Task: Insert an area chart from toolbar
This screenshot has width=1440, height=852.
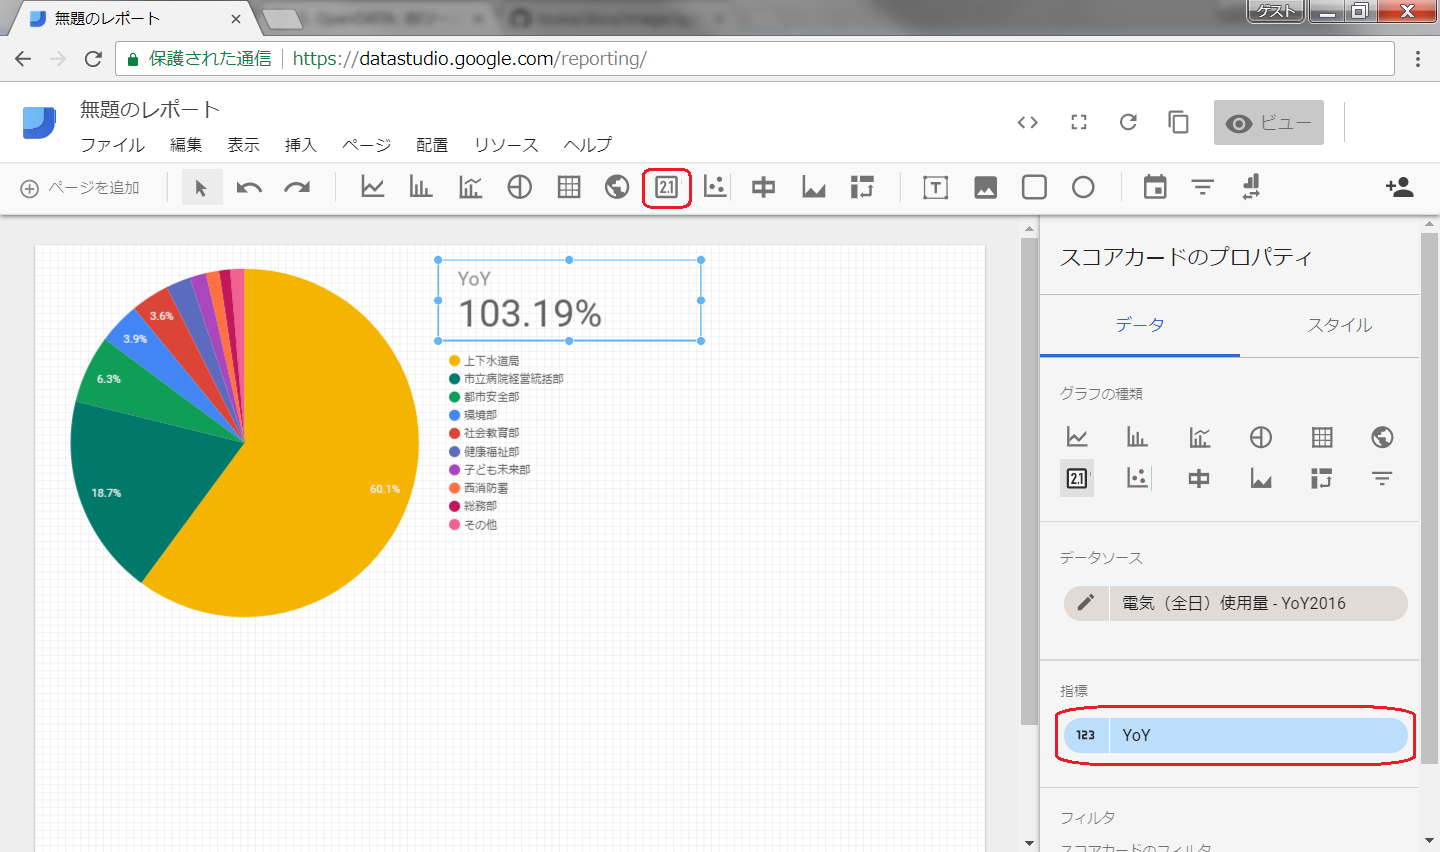Action: (813, 187)
